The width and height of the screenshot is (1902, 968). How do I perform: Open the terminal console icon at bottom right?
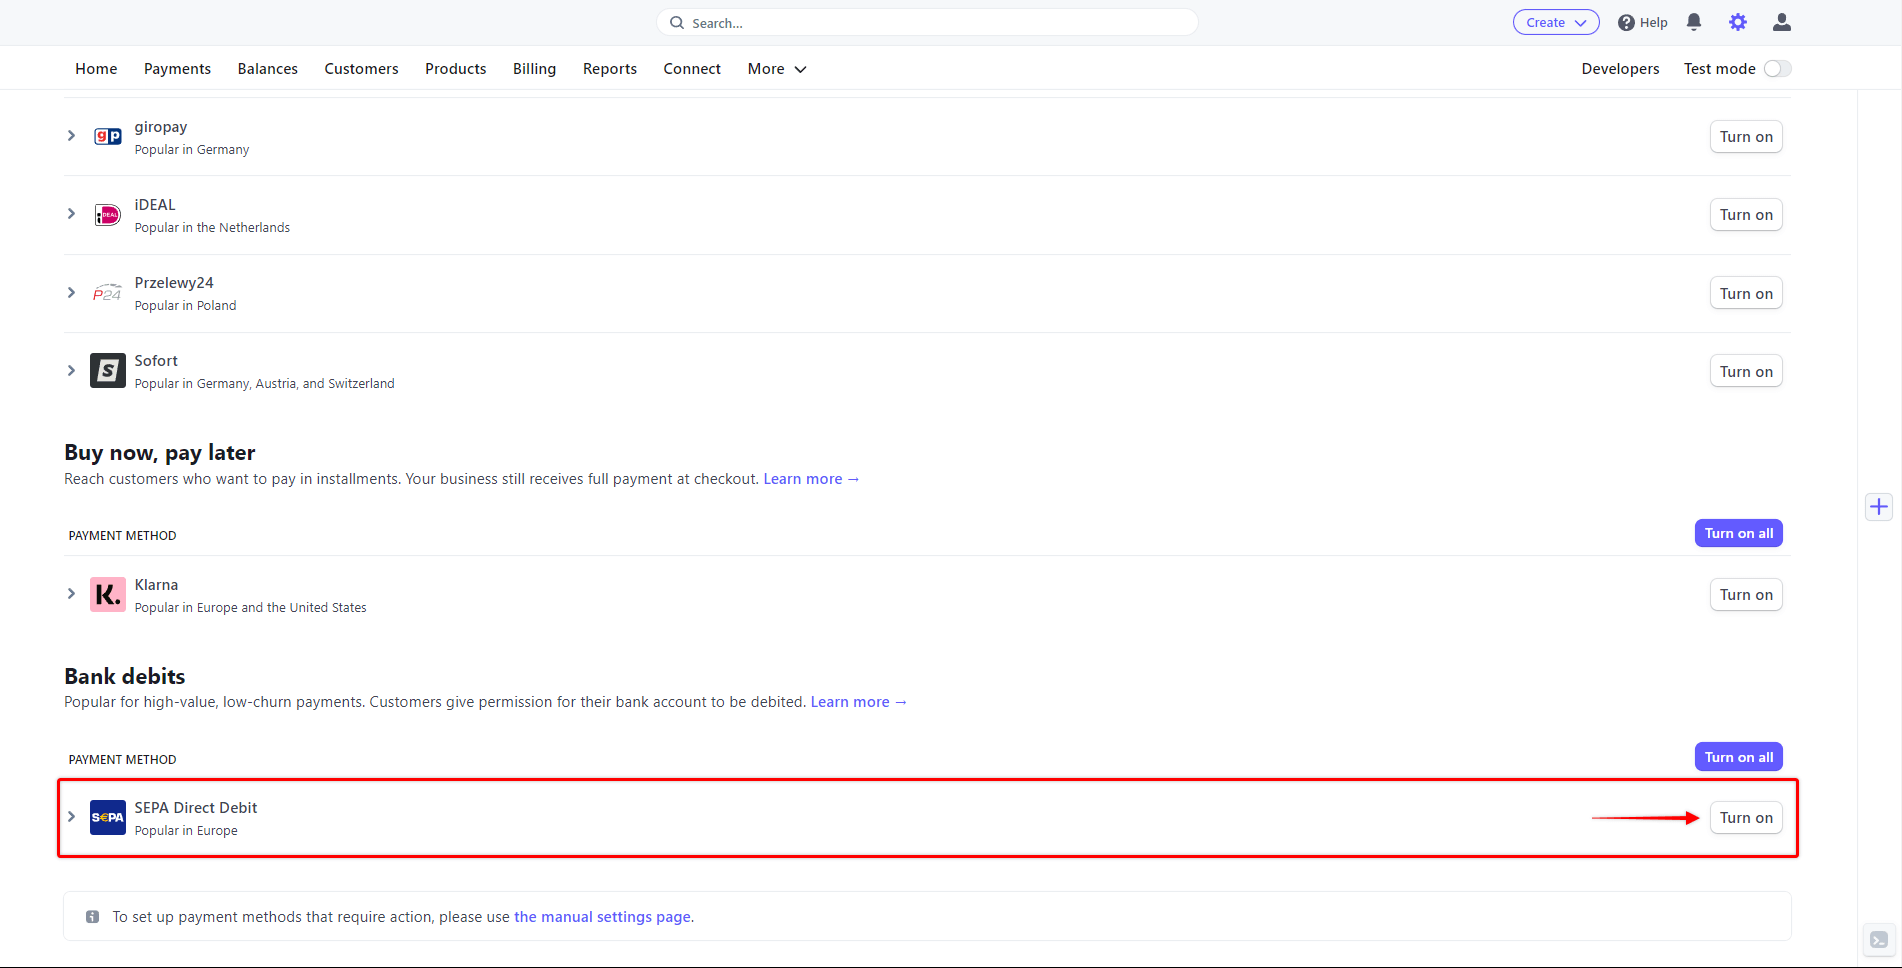tap(1879, 940)
